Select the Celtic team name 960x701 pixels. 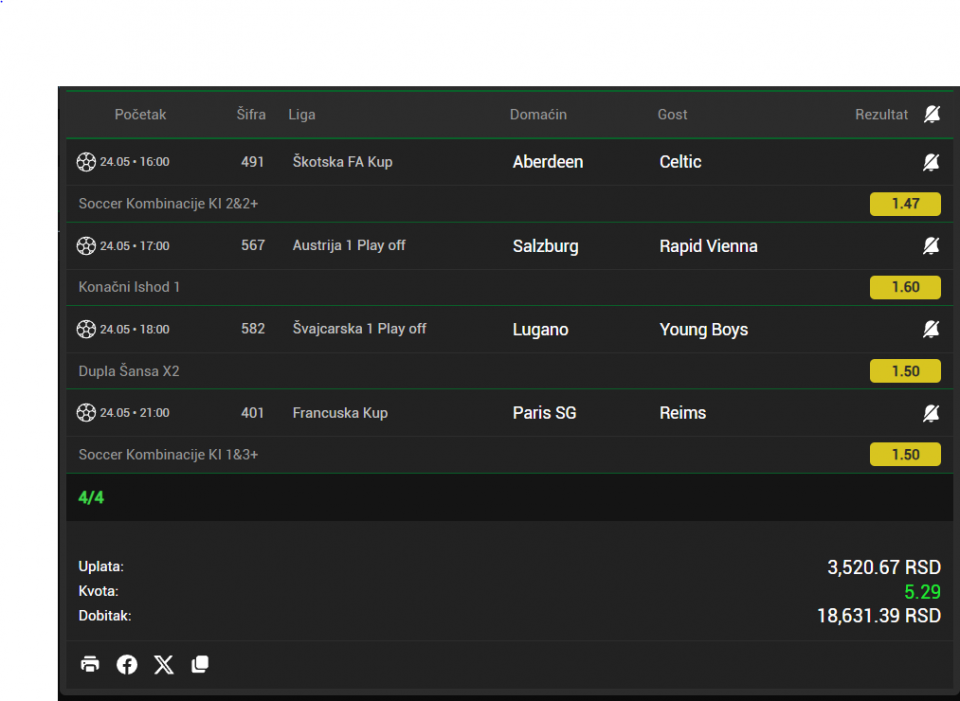click(680, 162)
